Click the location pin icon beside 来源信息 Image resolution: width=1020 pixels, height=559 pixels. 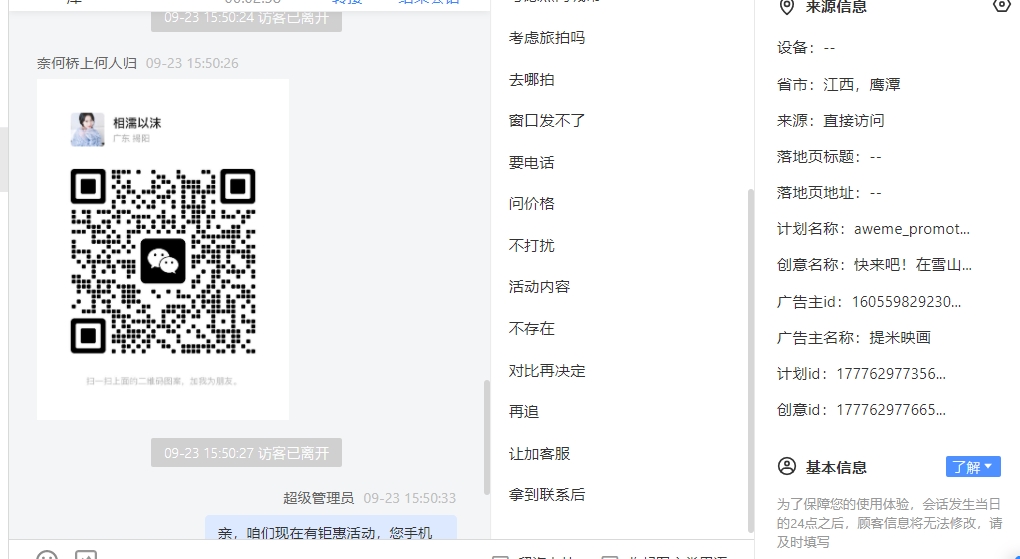[786, 7]
